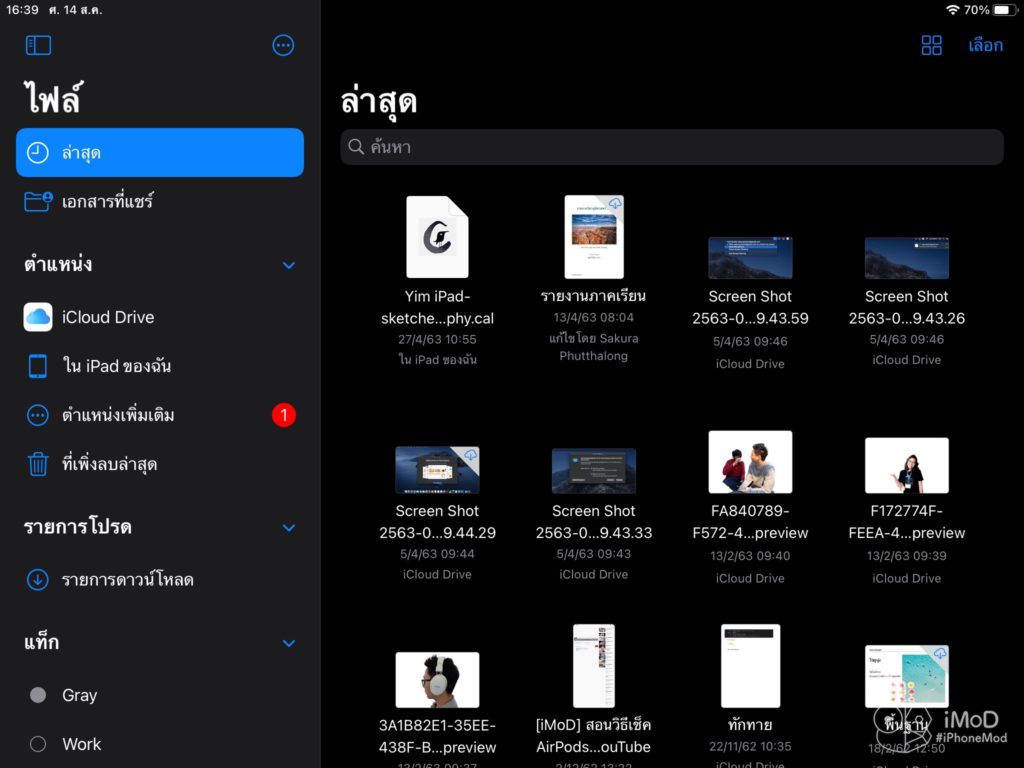Viewport: 1024px width, 768px height.
Task: Filter by Work tag
Action: (x=81, y=744)
